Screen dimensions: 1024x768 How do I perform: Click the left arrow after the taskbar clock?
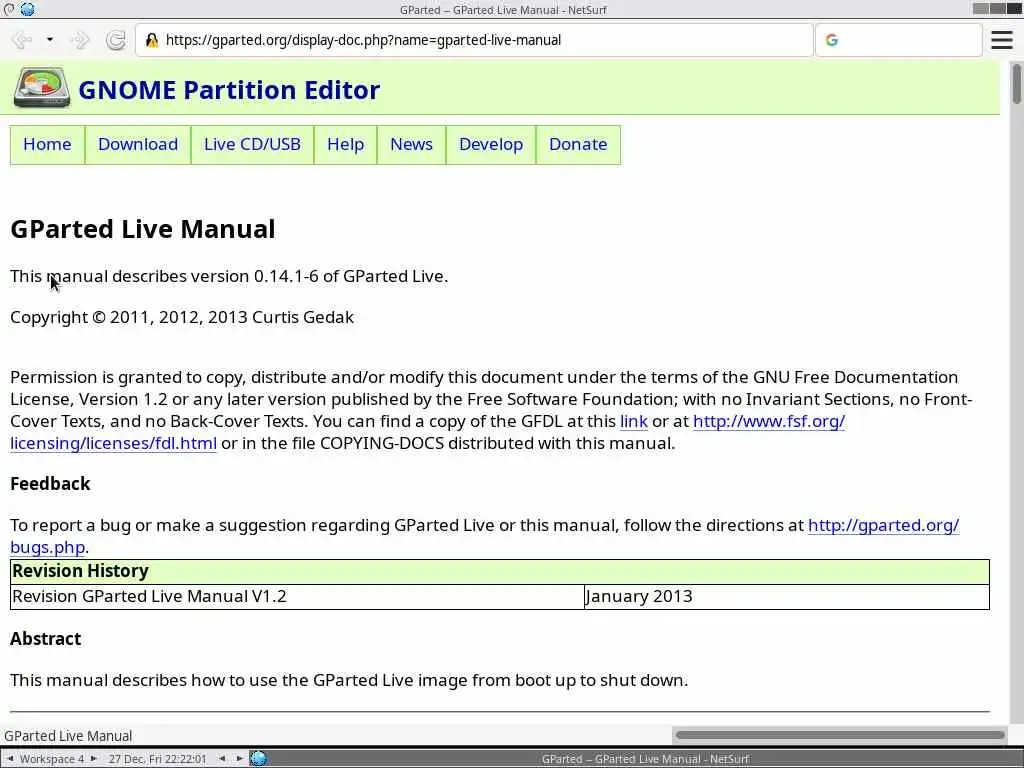pyautogui.click(x=221, y=758)
